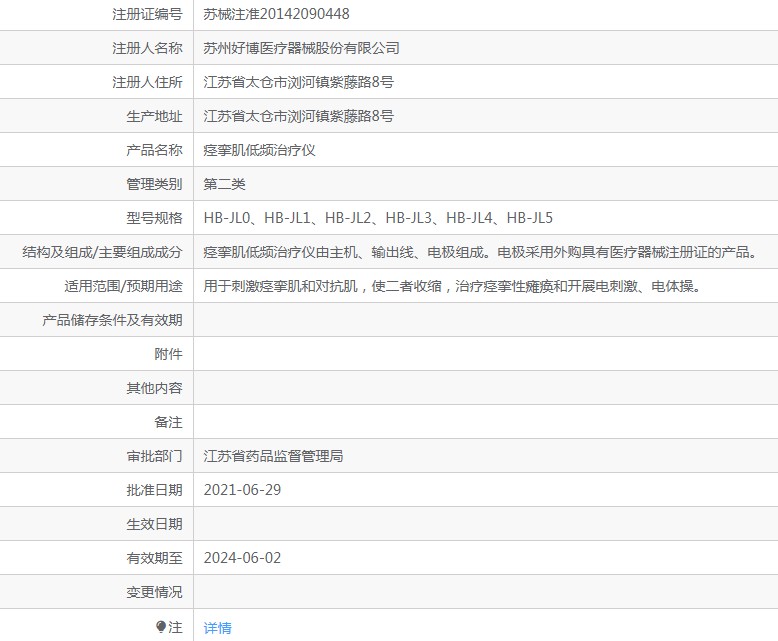Click the 附件 label
The image size is (778, 641).
click(168, 354)
